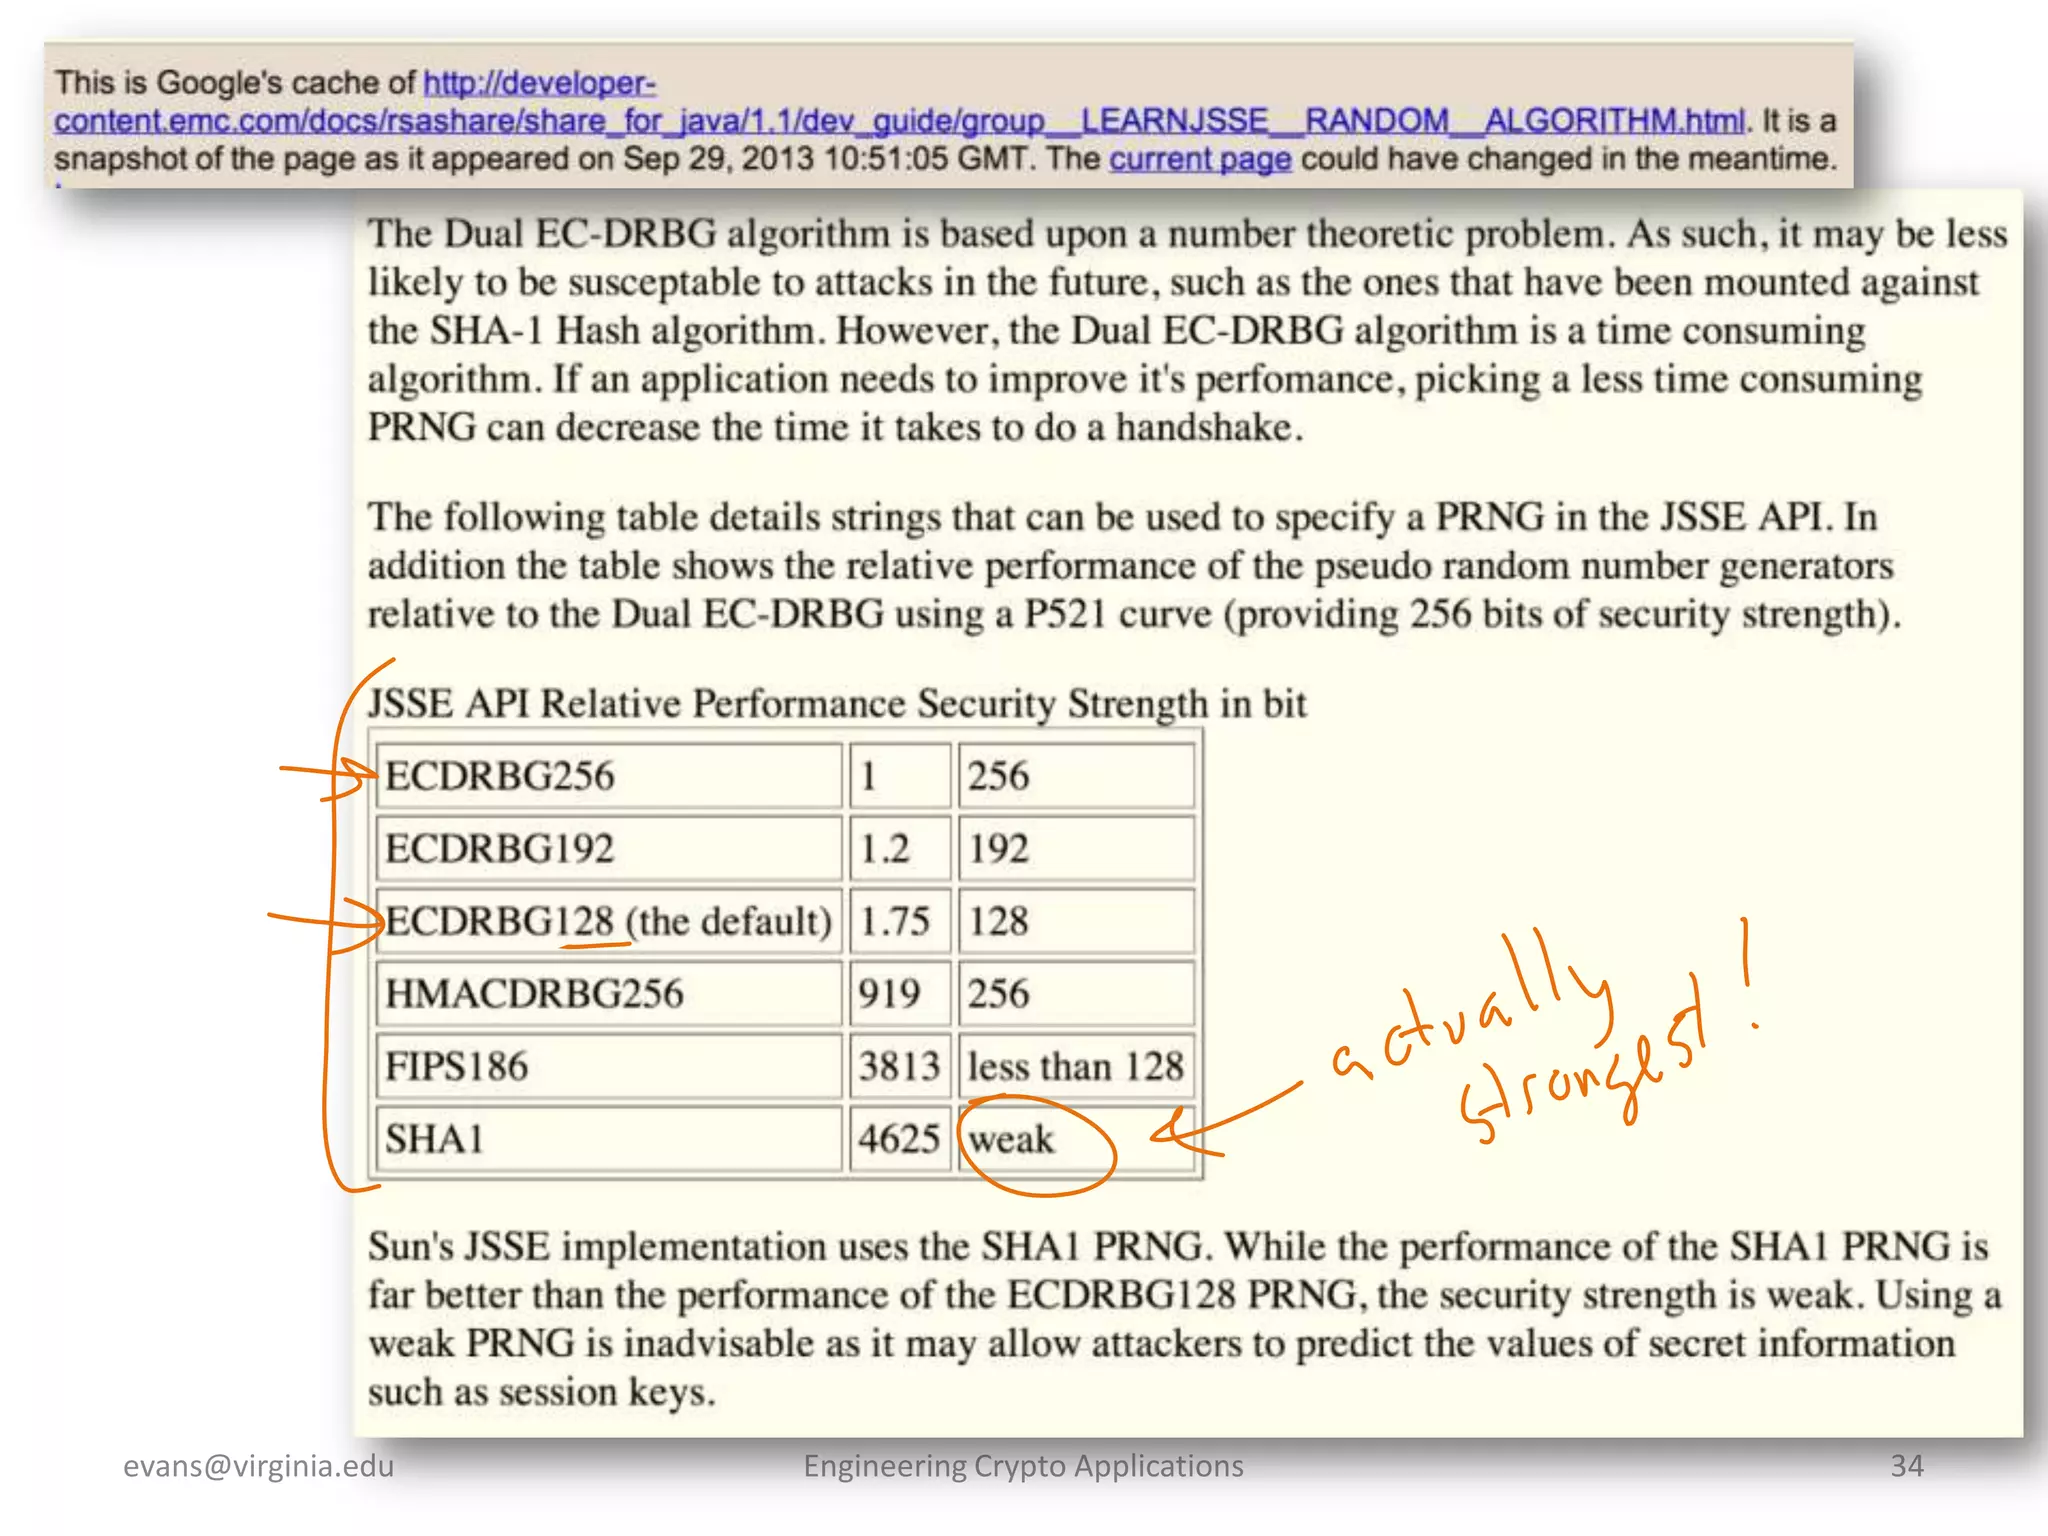Click the evans@virginia.edu footer text
2048x1536 pixels.
[258, 1466]
